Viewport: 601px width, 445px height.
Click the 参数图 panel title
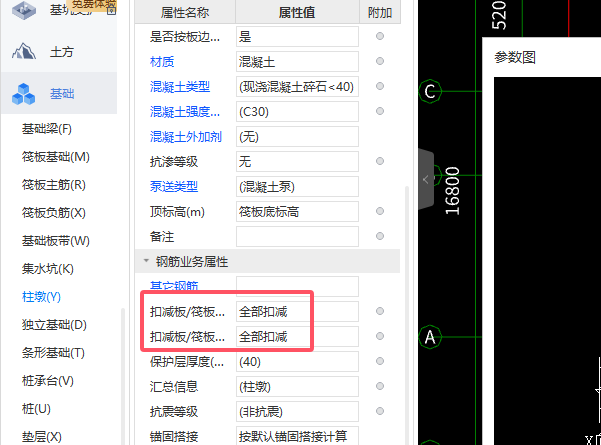pos(515,57)
